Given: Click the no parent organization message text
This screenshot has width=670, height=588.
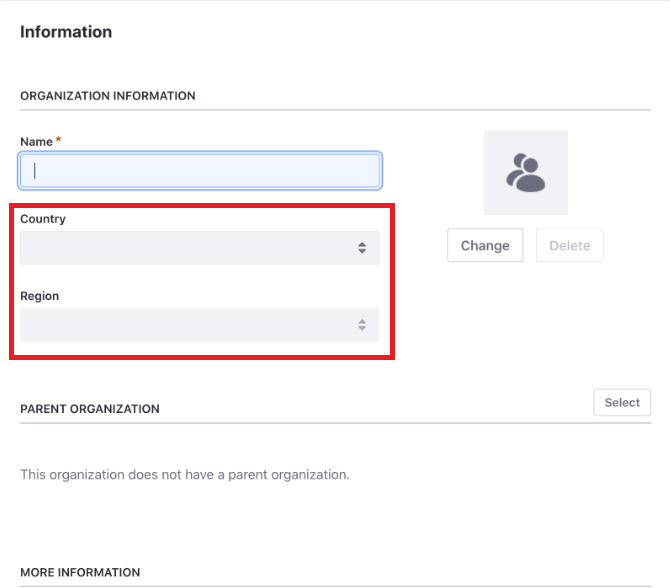Looking at the screenshot, I should coord(185,474).
